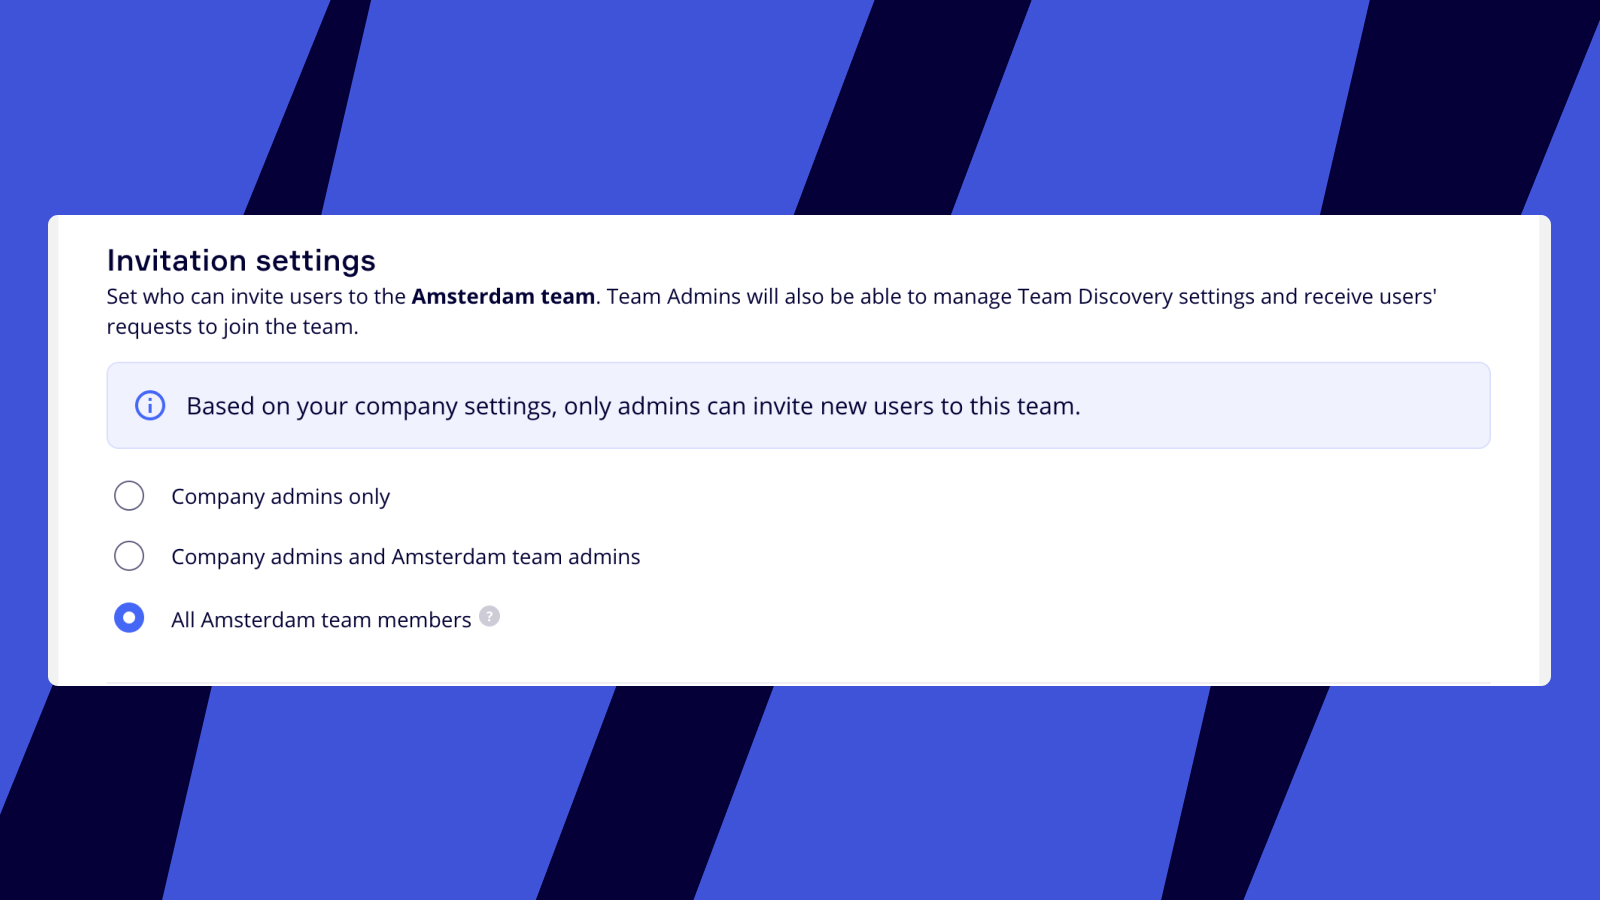Click the 'Company admins only' label text
The image size is (1600, 900).
(280, 497)
